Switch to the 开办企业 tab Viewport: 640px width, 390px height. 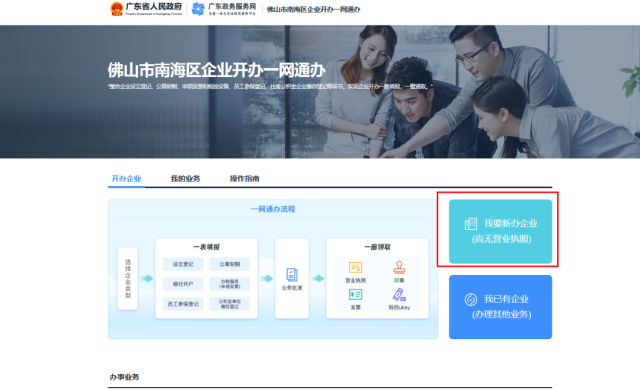point(126,179)
